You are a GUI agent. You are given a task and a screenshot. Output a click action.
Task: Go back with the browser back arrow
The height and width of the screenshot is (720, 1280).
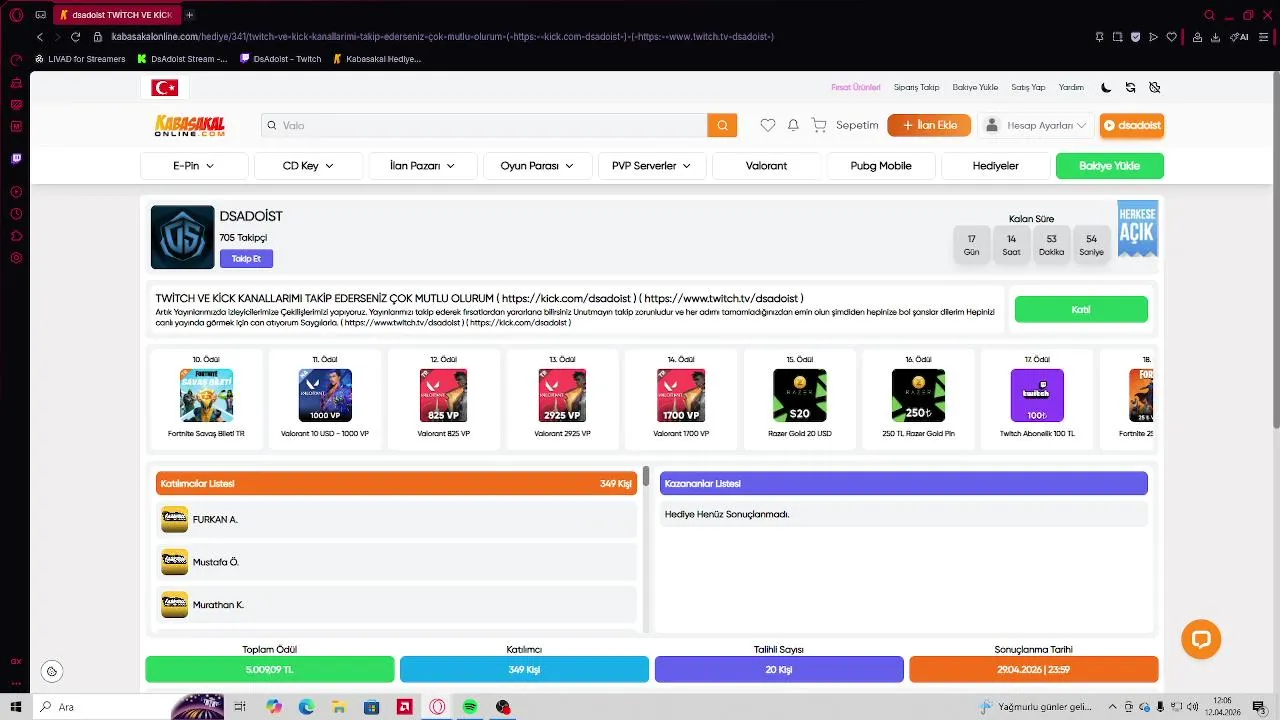40,37
